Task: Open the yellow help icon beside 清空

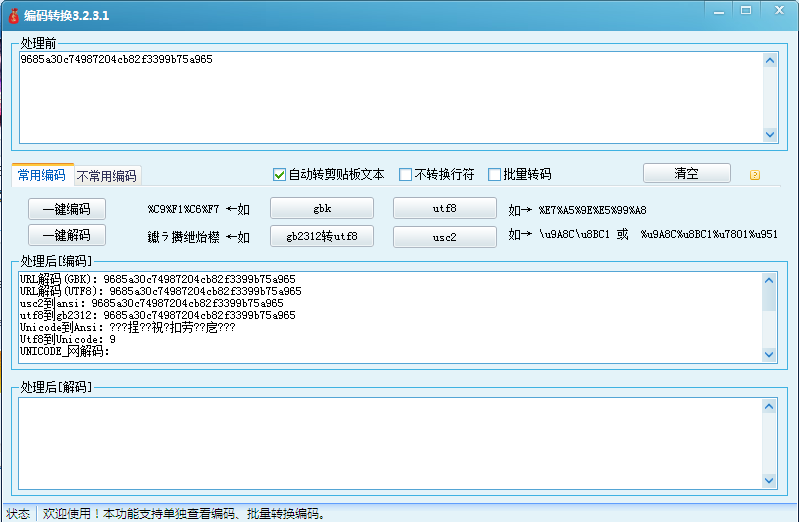Action: click(755, 175)
